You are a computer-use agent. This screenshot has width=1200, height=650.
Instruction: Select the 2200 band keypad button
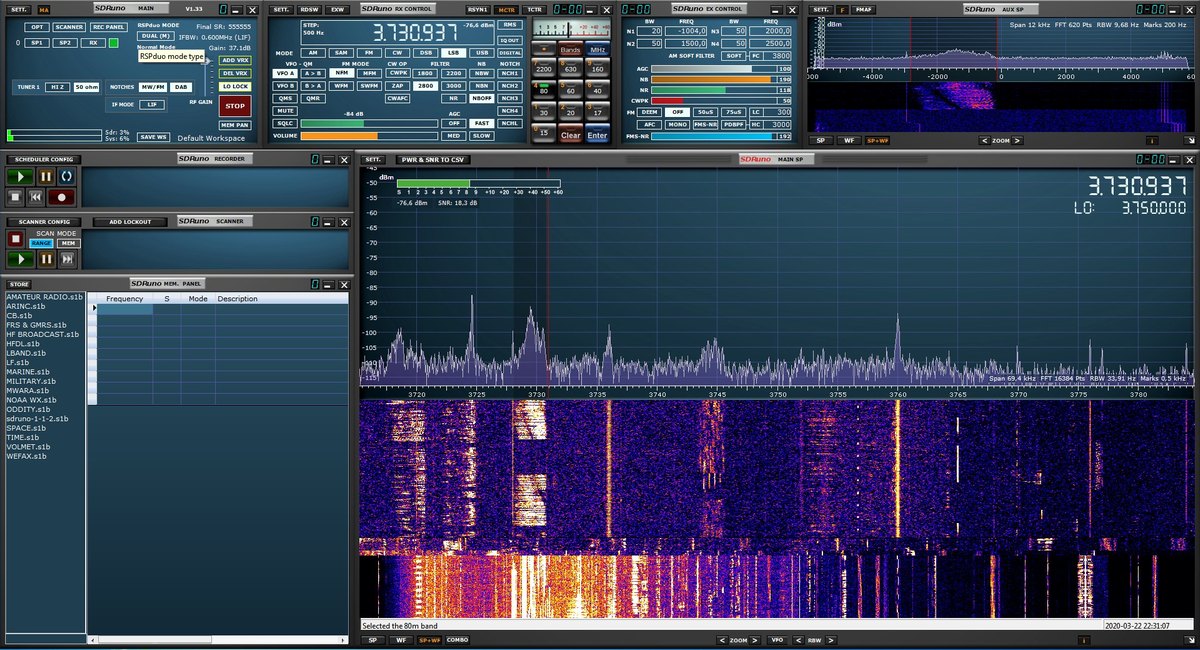click(x=543, y=69)
